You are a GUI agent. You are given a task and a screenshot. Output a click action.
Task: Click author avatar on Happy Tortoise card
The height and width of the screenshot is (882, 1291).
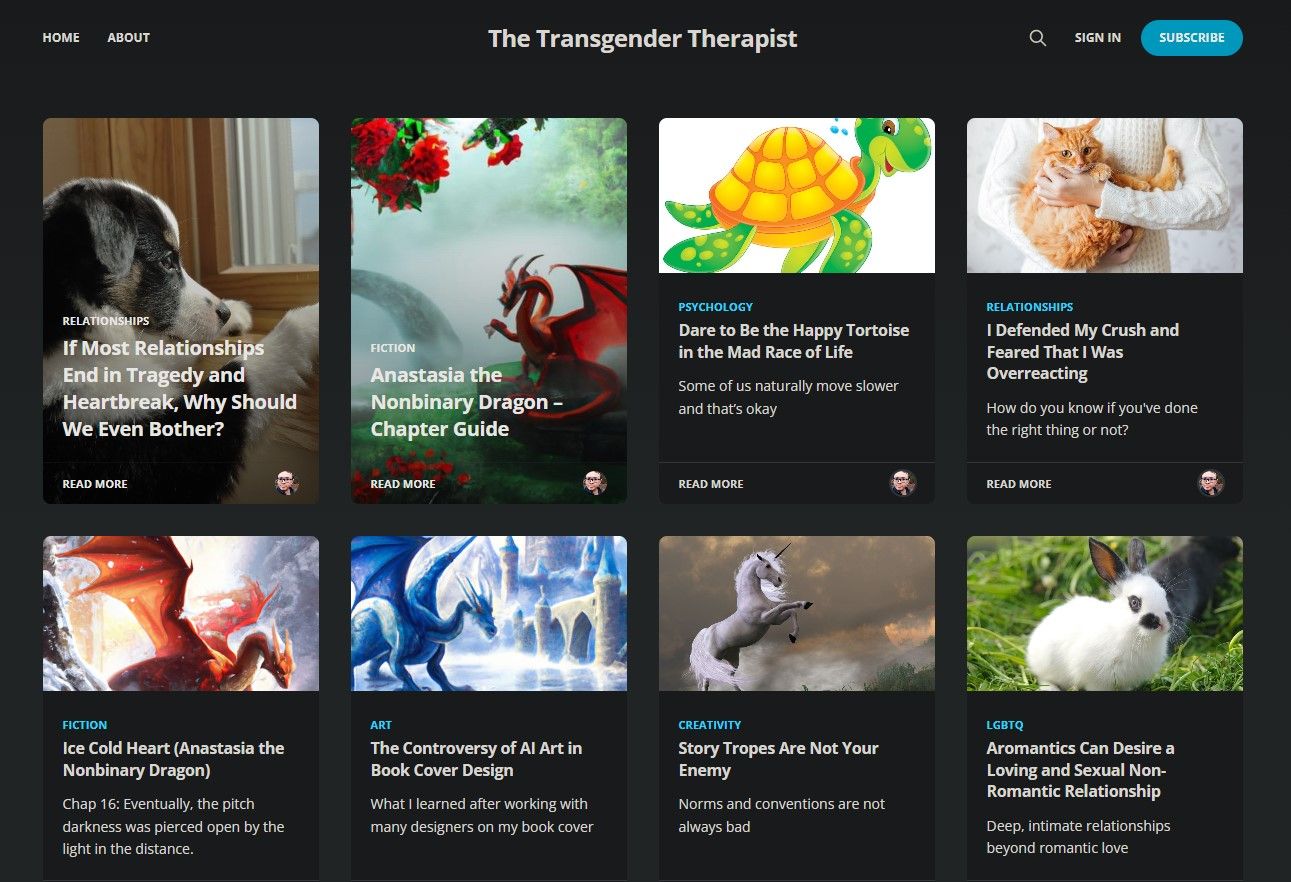[x=903, y=483]
